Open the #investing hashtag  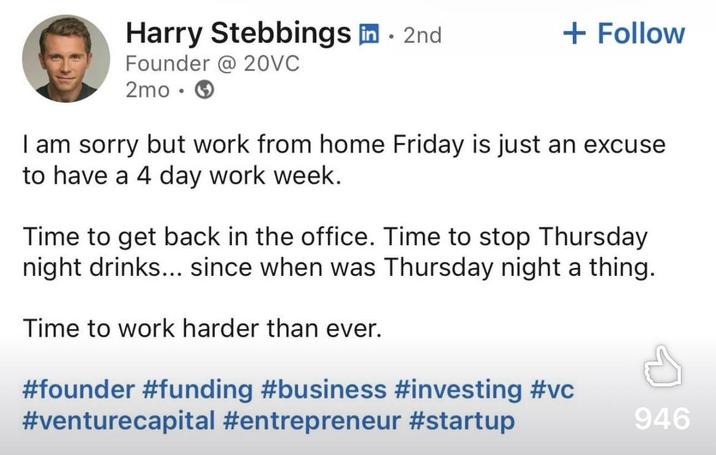tap(458, 391)
